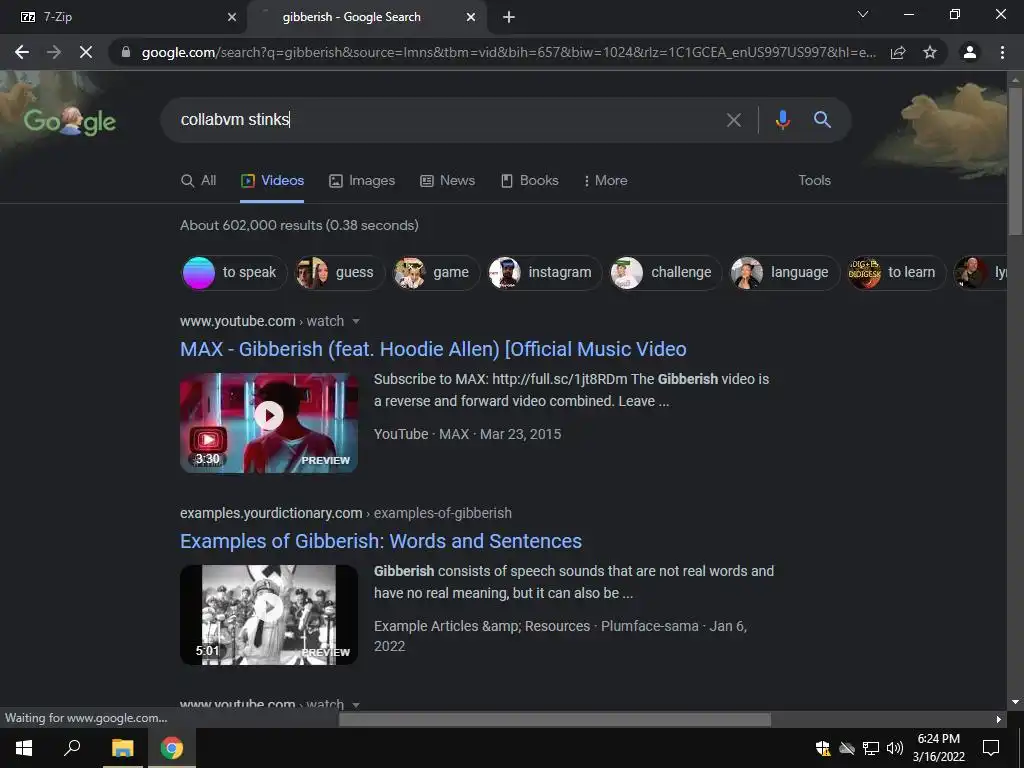Stop loading the page
Viewport: 1024px width, 768px height.
[x=86, y=52]
